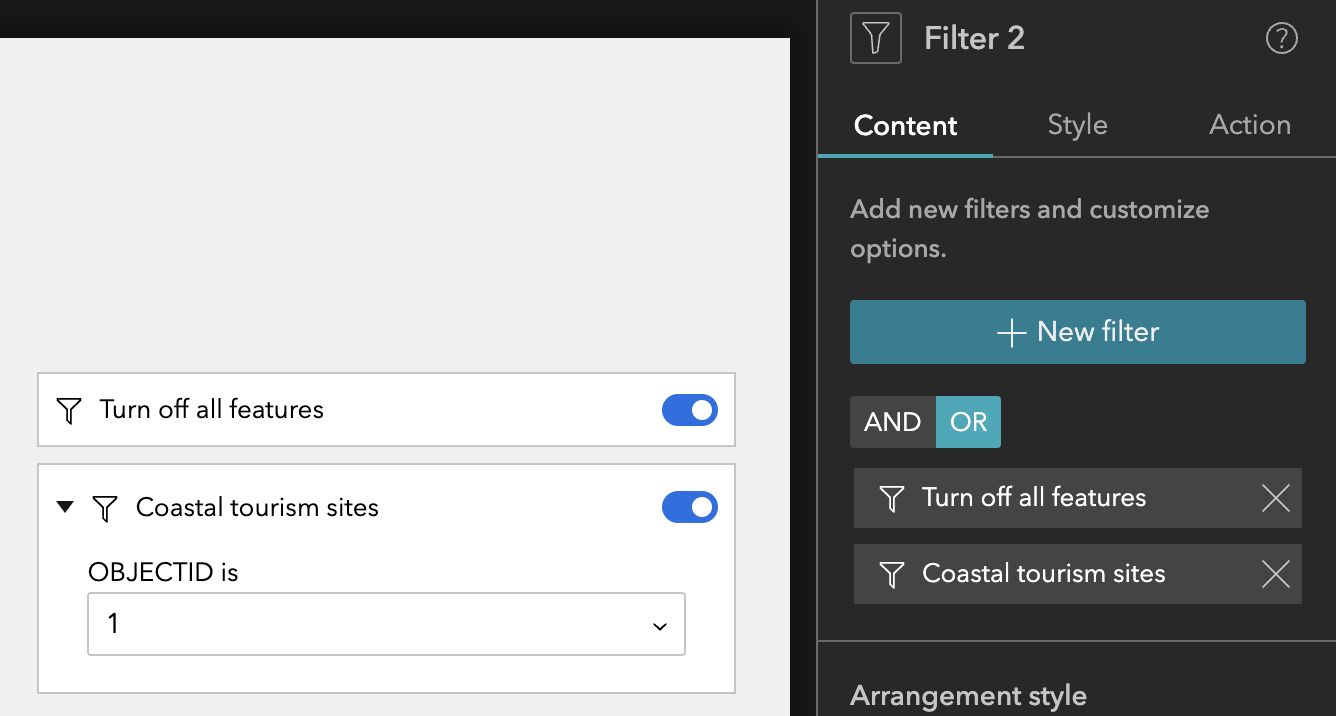1336x716 pixels.
Task: Click the New filter button
Action: (x=1078, y=332)
